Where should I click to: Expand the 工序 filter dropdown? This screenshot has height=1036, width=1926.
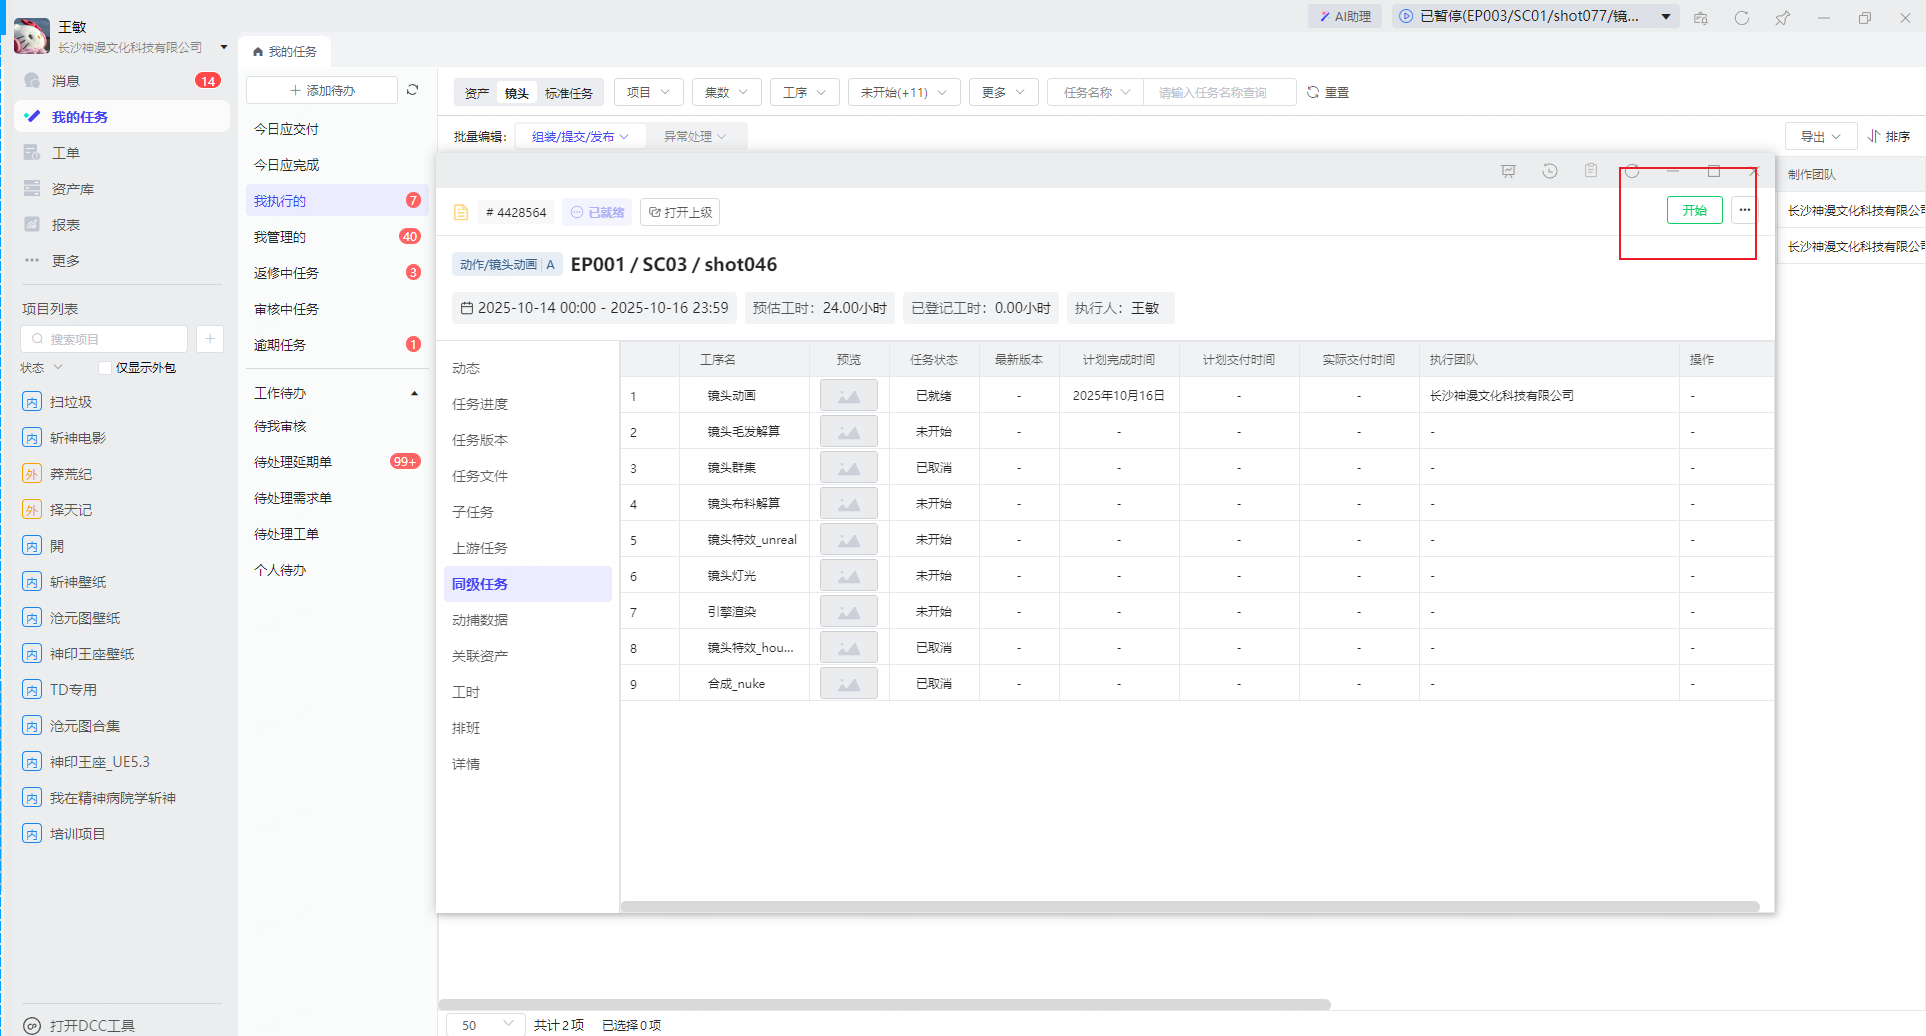804,92
